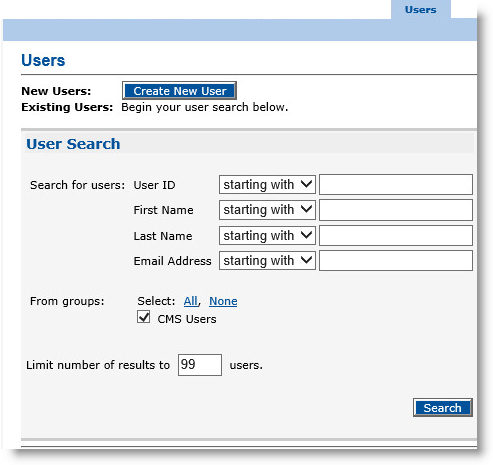Click the CMS Users label text
The width and height of the screenshot is (493, 465).
(x=187, y=319)
